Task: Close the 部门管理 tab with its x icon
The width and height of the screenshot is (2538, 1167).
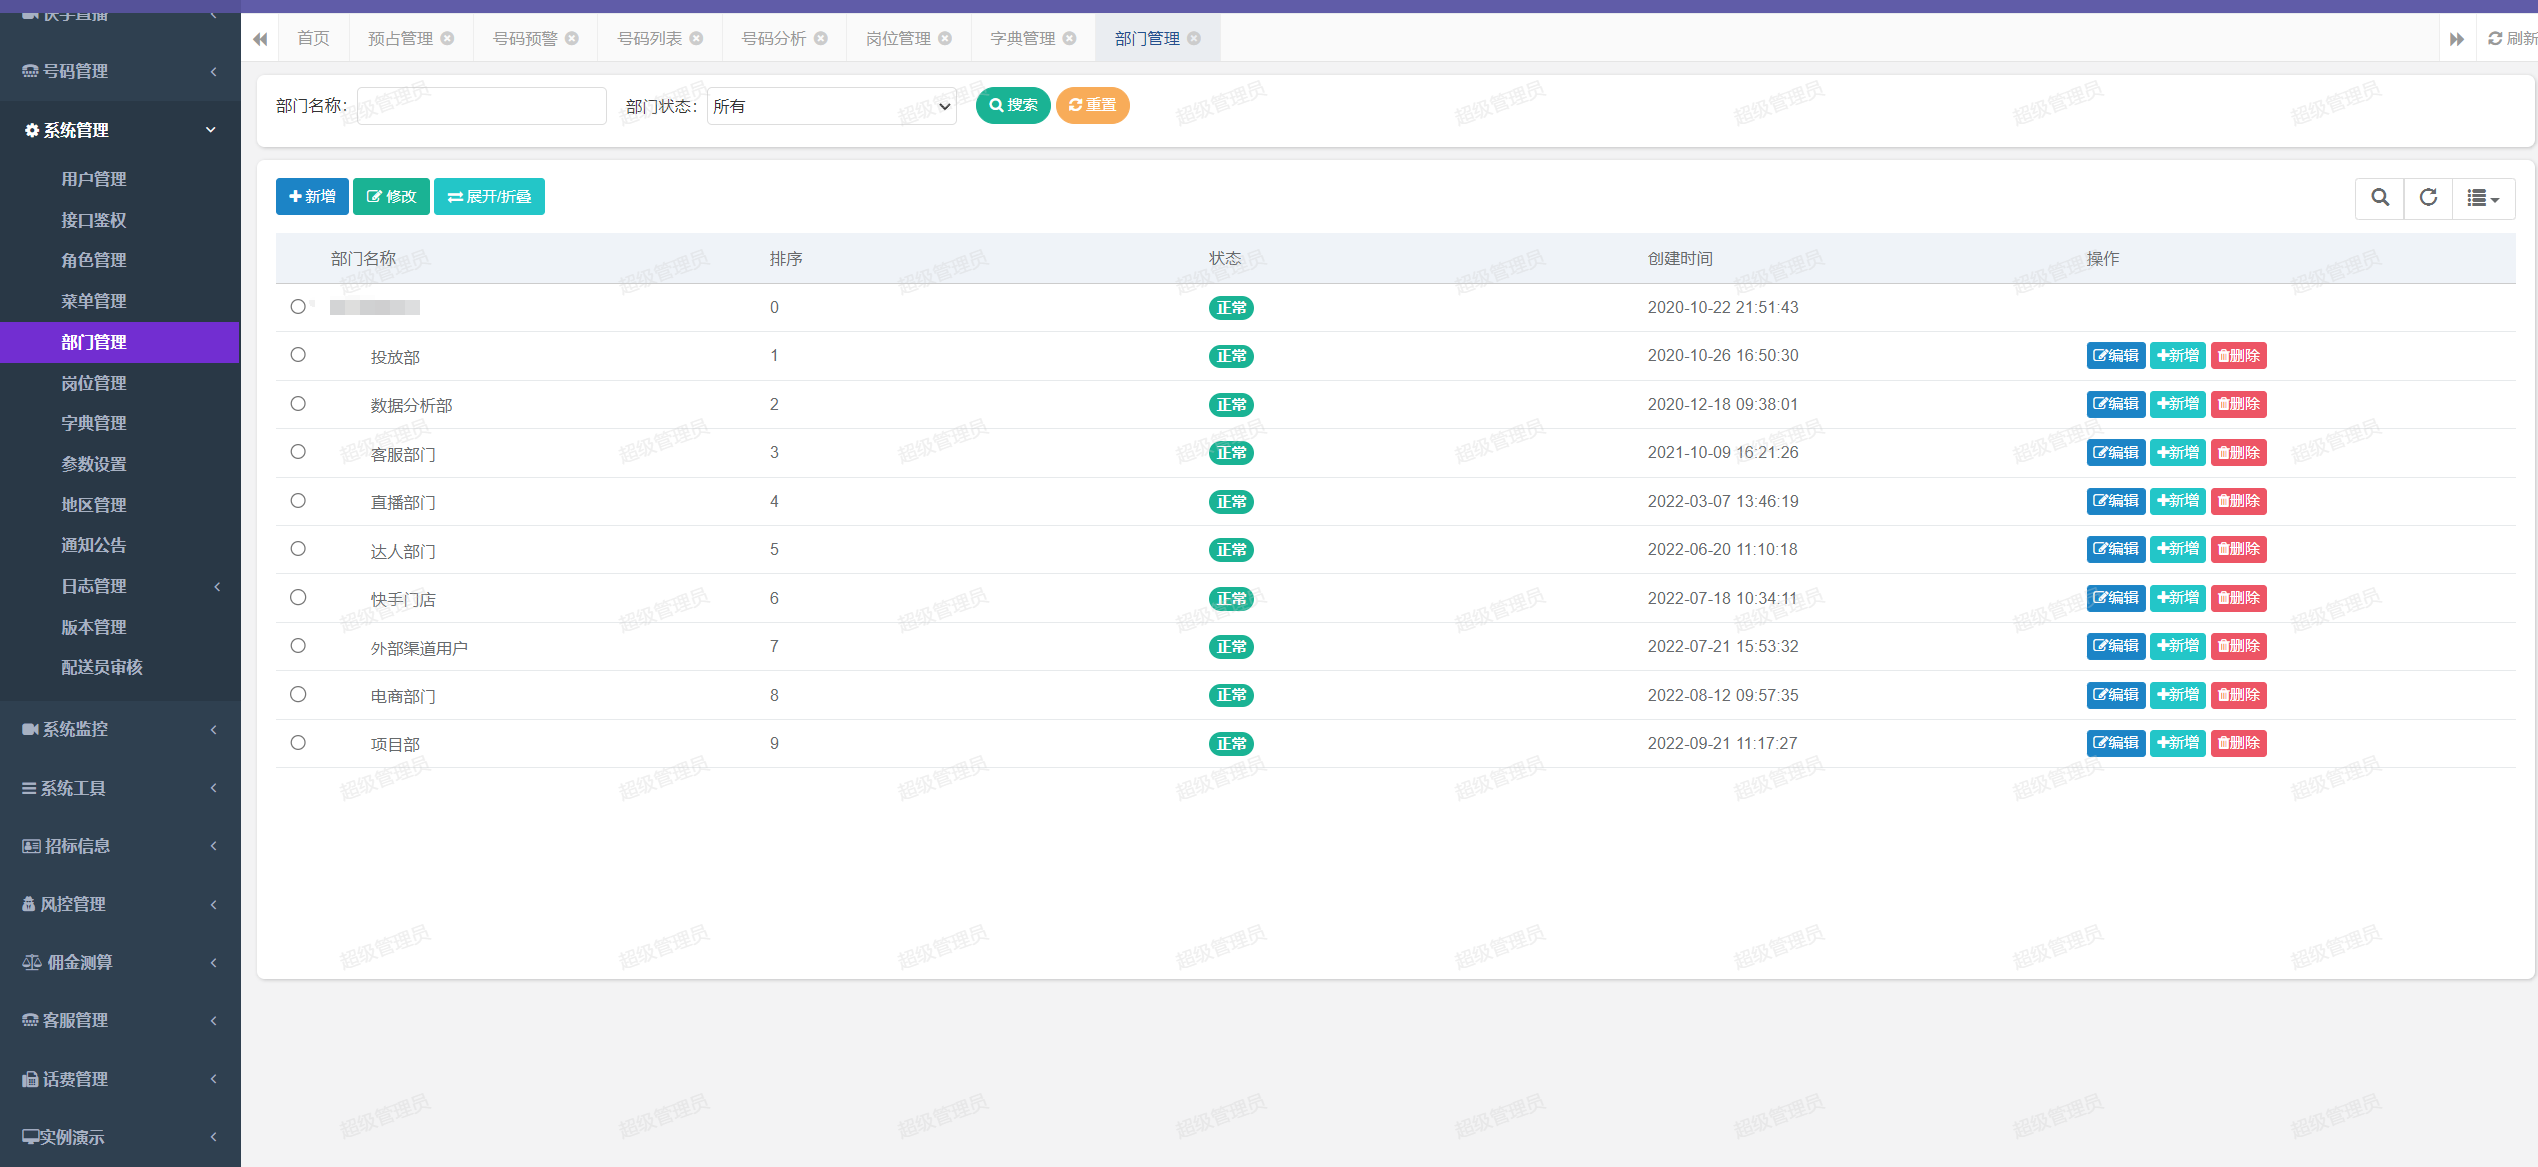Action: 1194,39
